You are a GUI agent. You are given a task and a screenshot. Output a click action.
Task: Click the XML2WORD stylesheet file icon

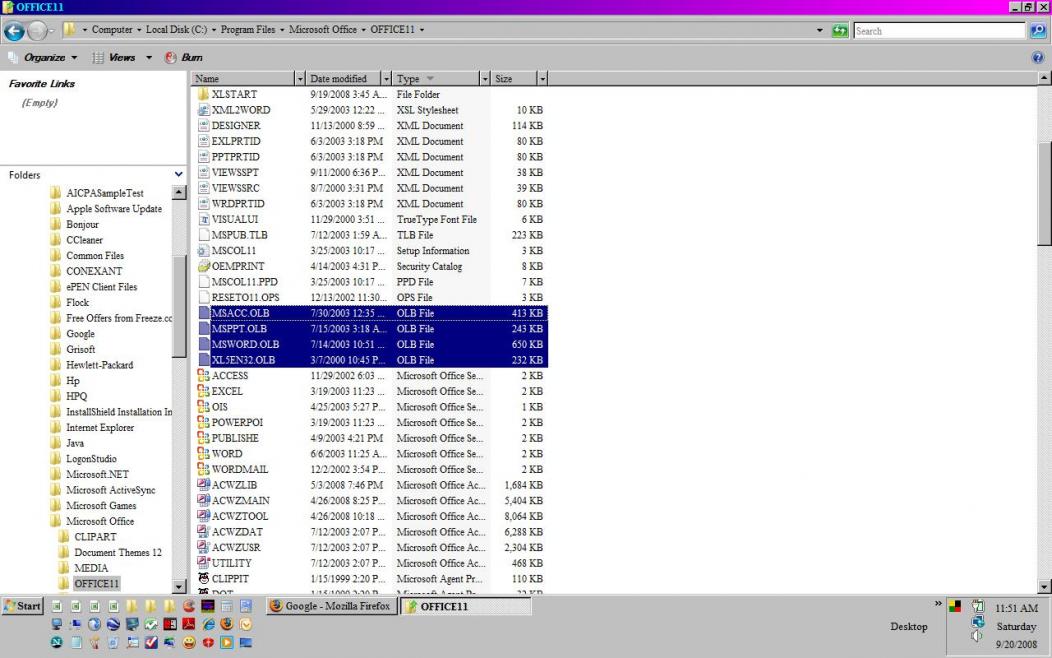pos(203,110)
